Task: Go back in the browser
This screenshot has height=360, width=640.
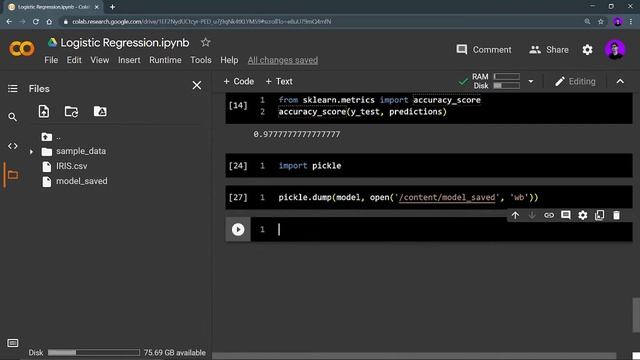Action: tap(9, 22)
